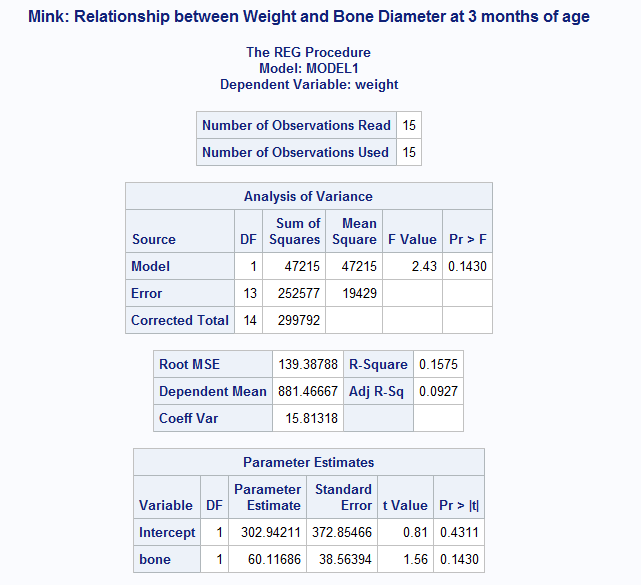Click the 'F Value' column header
641x585 pixels.
coord(412,239)
